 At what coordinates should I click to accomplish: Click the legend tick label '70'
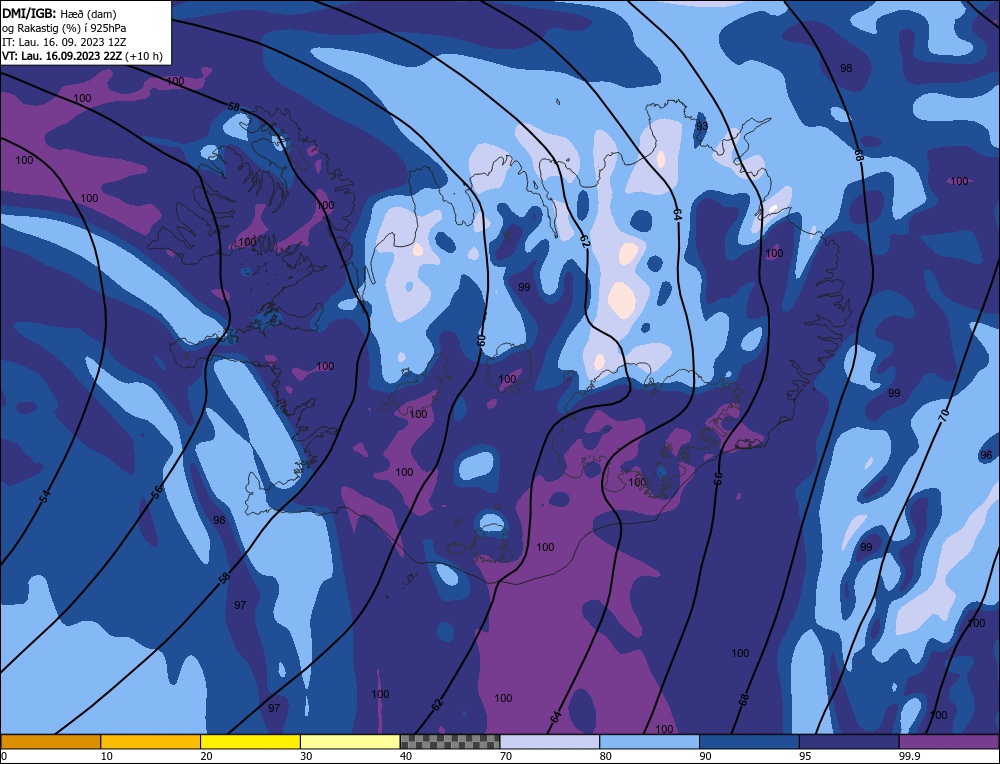tap(506, 756)
